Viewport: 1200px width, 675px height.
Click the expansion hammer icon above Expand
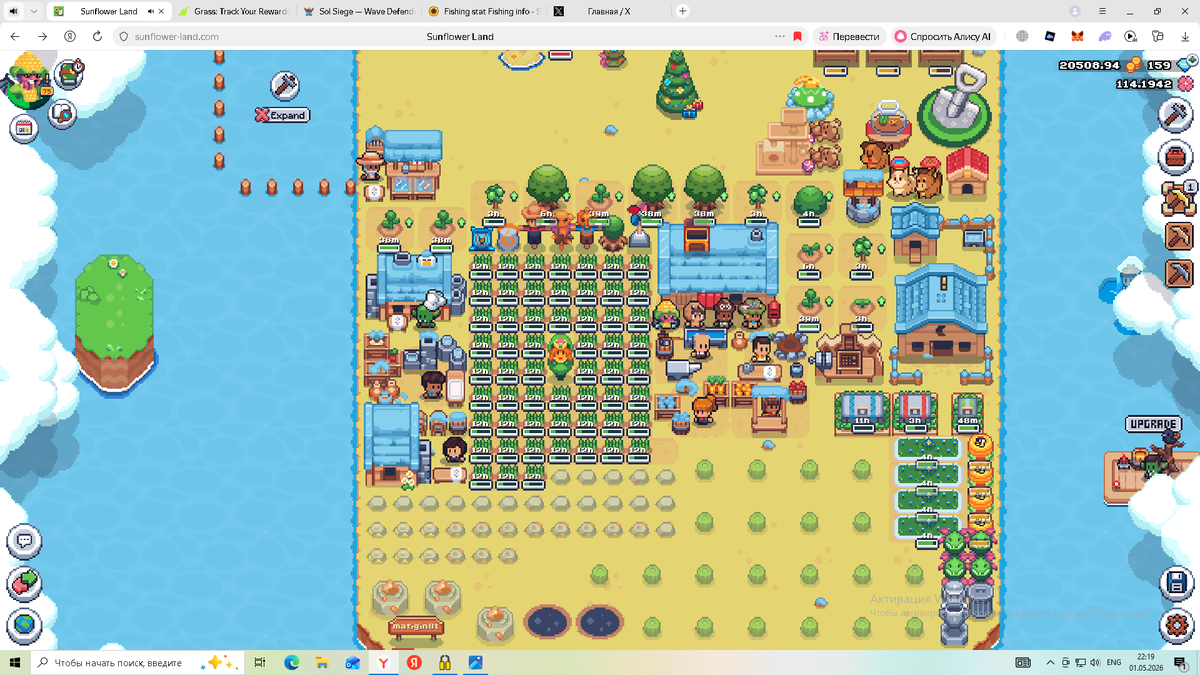285,86
